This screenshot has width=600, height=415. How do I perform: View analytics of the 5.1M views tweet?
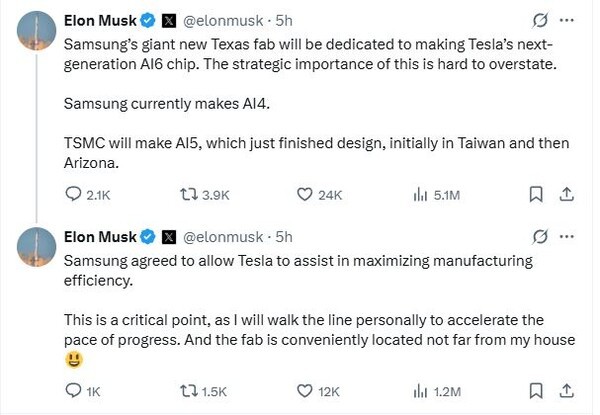[x=420, y=195]
